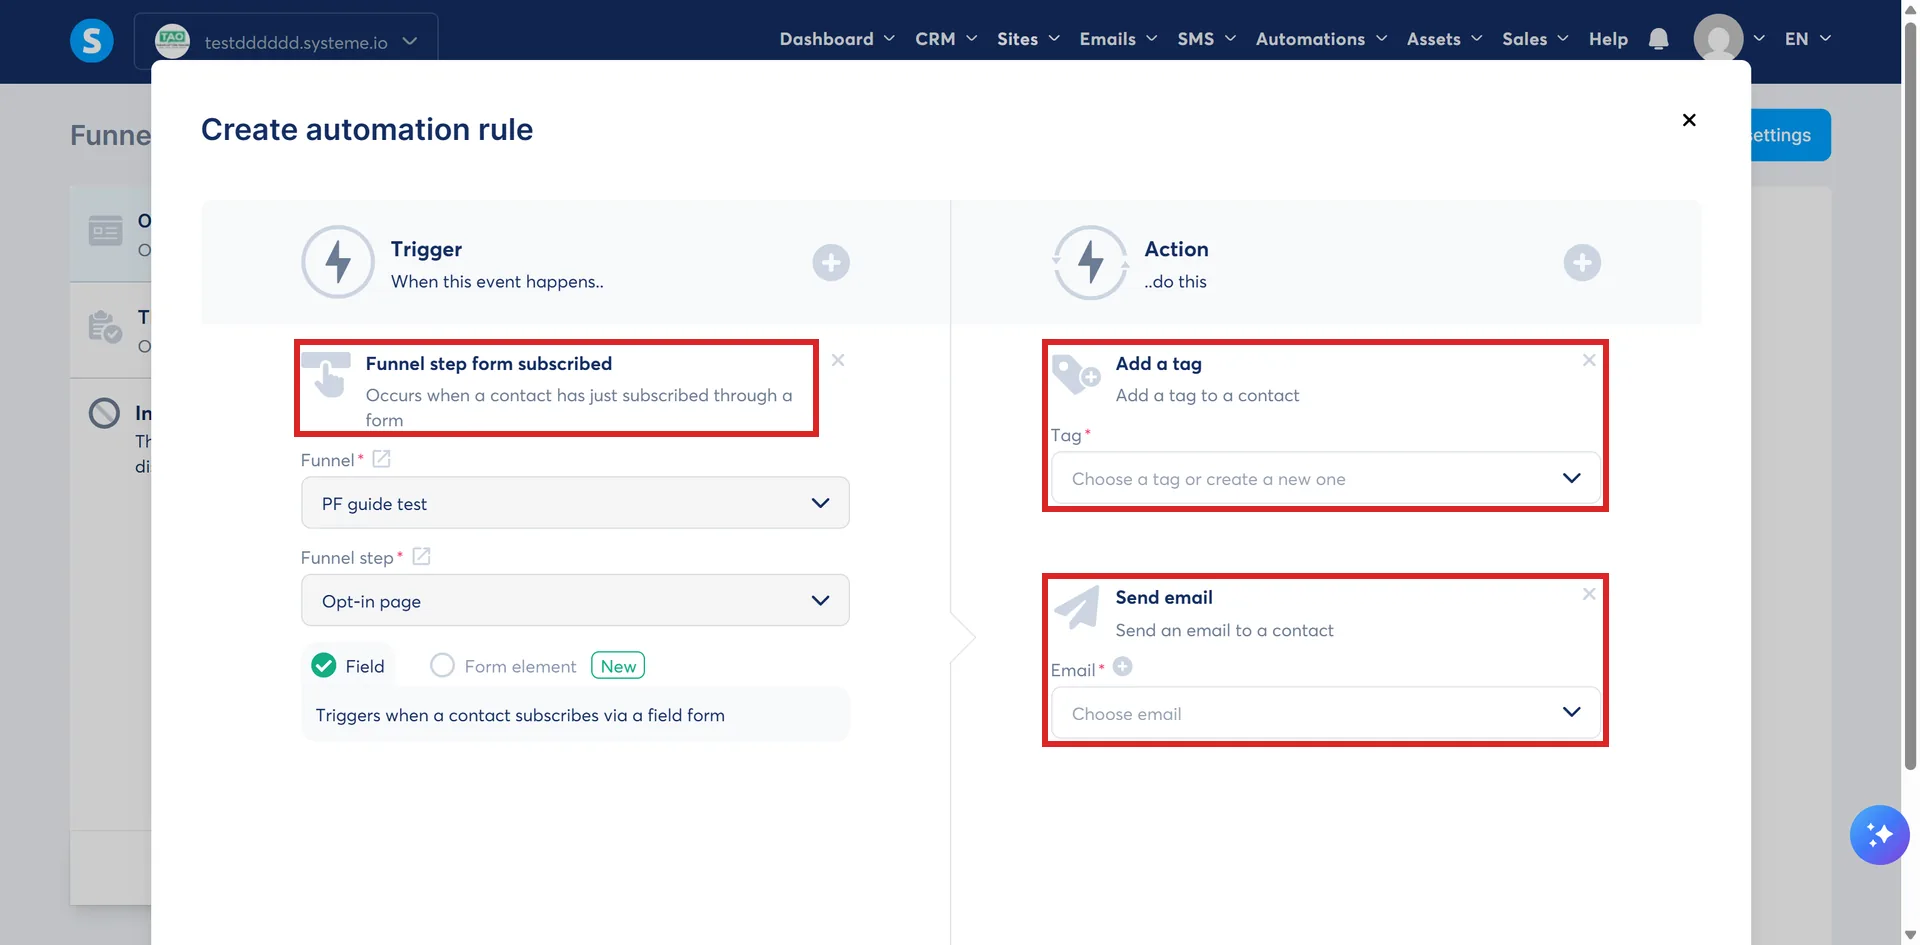Expand the testdddddd.systeme.io workspace selector
Screen dimensions: 1920x945
point(286,41)
